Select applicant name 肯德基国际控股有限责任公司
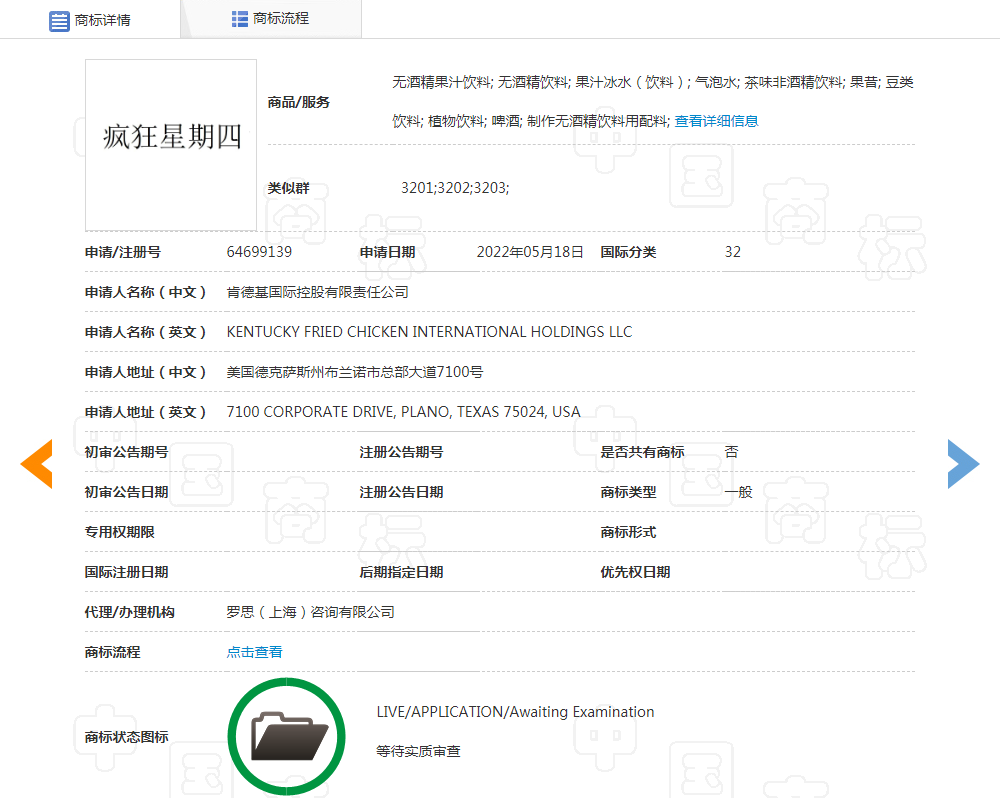Screen dimensions: 1000x798 pyautogui.click(x=318, y=292)
